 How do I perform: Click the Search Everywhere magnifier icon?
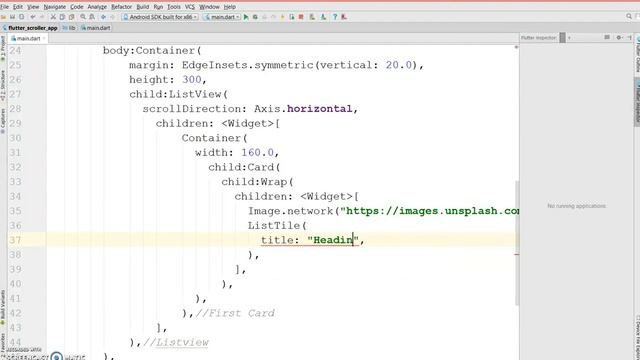[629, 17]
